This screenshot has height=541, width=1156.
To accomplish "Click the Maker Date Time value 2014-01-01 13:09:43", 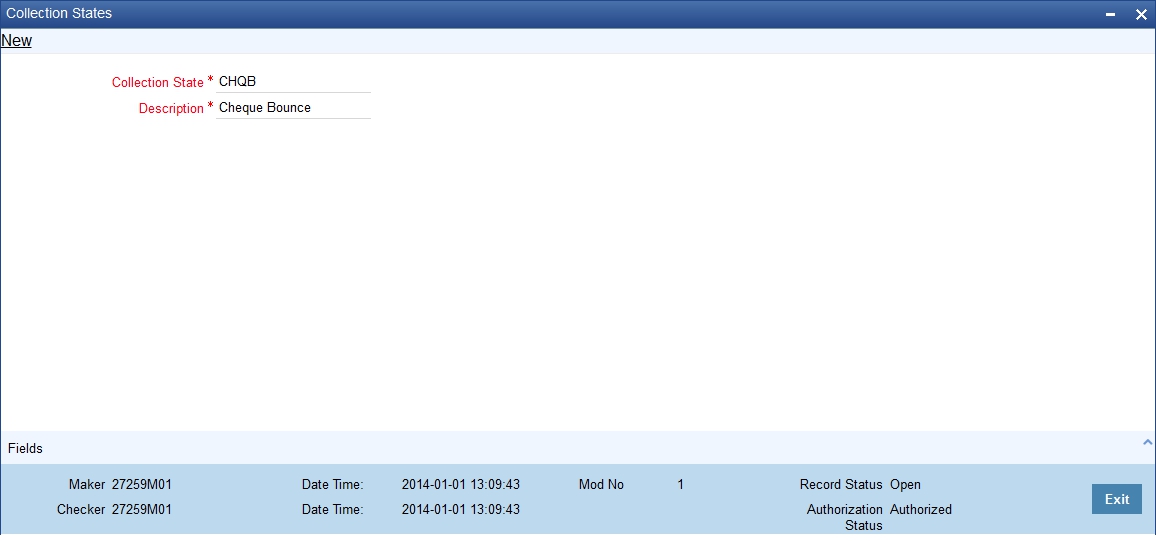I will coord(461,485).
